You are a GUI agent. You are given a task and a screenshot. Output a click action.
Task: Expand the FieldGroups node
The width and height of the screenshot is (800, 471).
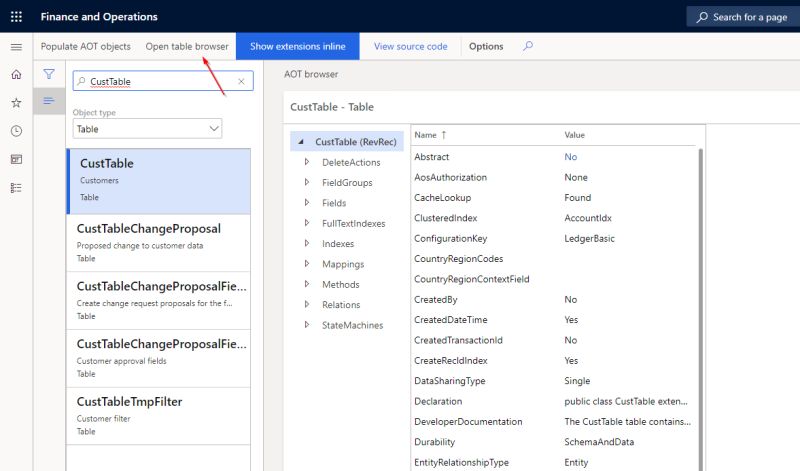point(307,182)
